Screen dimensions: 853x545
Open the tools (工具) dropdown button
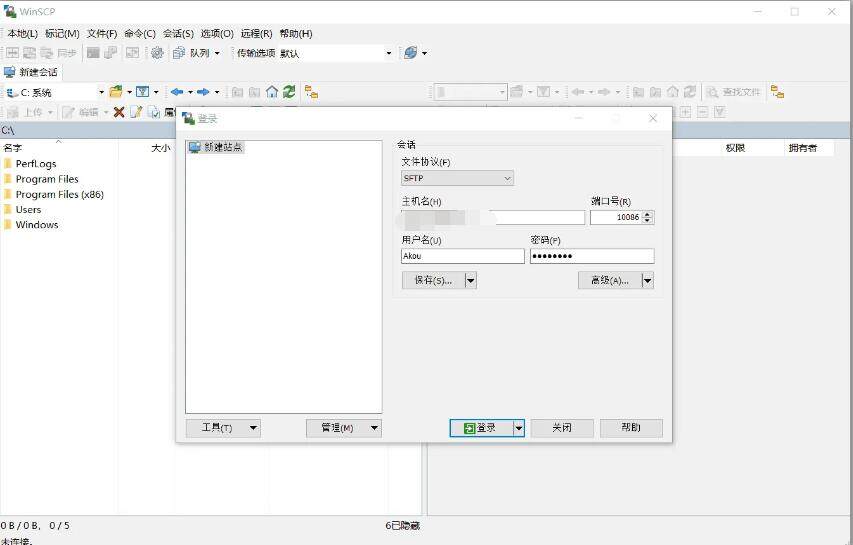[223, 428]
